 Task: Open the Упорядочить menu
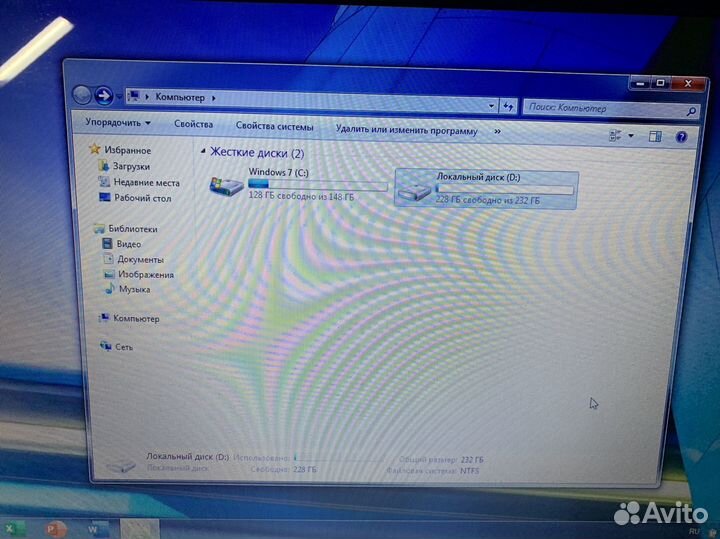click(118, 123)
